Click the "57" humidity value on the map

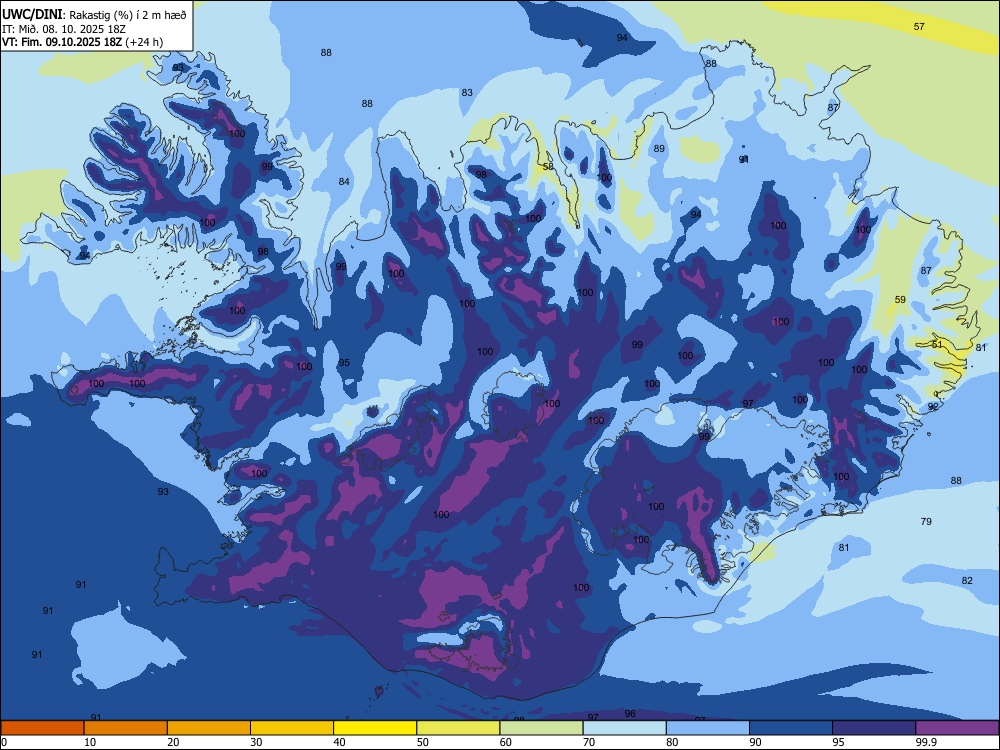[919, 27]
